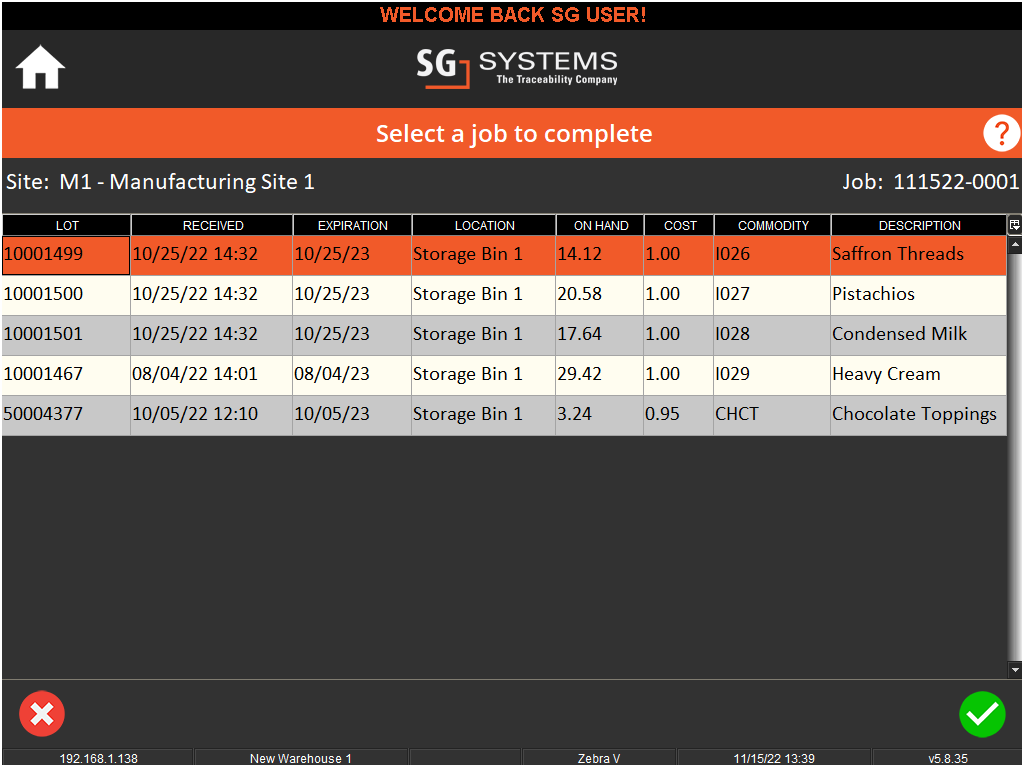Viewport: 1026px width, 769px height.
Task: Select lot 10001499
Action: pos(66,255)
